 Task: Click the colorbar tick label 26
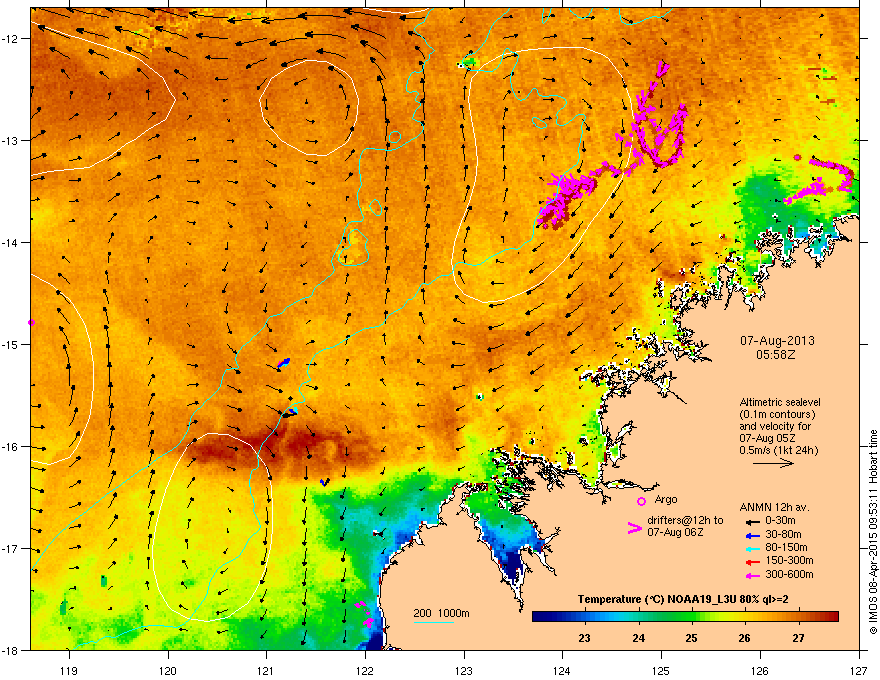pyautogui.click(x=744, y=638)
